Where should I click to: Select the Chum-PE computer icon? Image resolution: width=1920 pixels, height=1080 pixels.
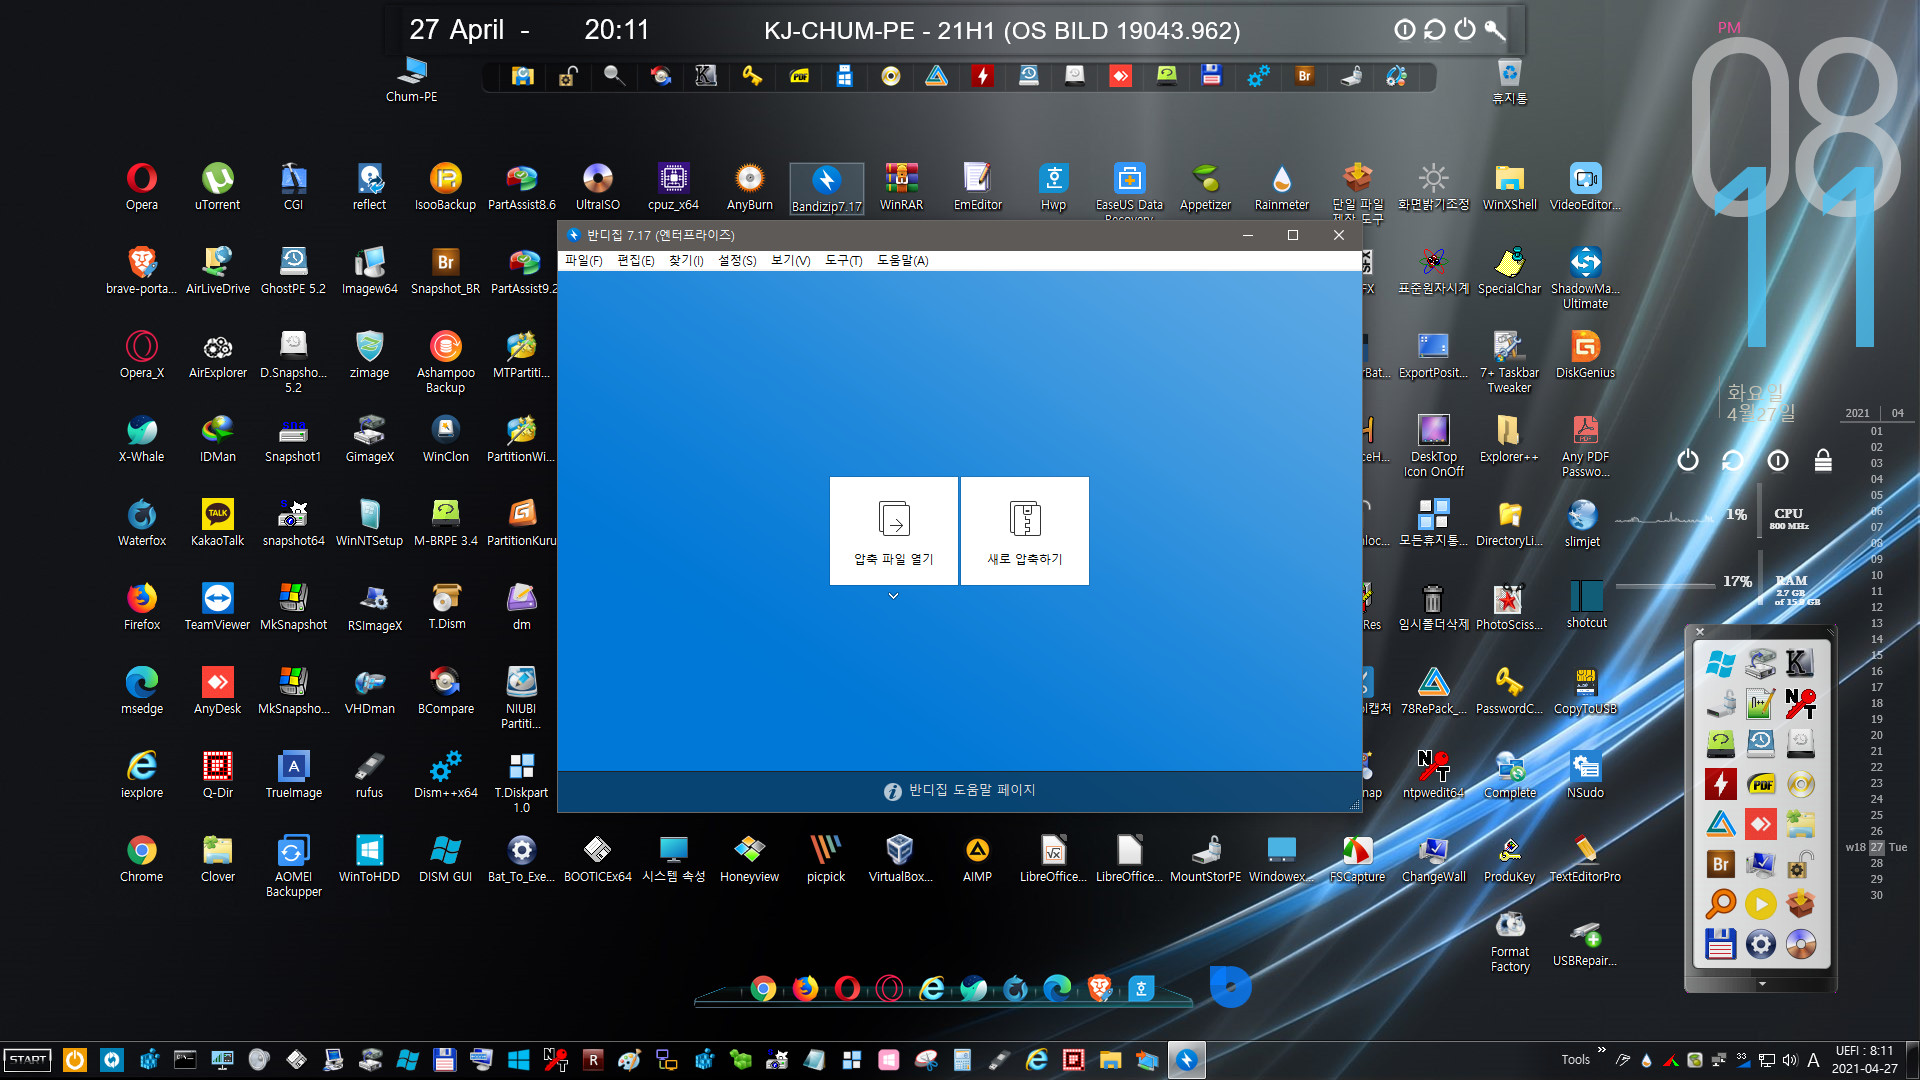click(412, 80)
